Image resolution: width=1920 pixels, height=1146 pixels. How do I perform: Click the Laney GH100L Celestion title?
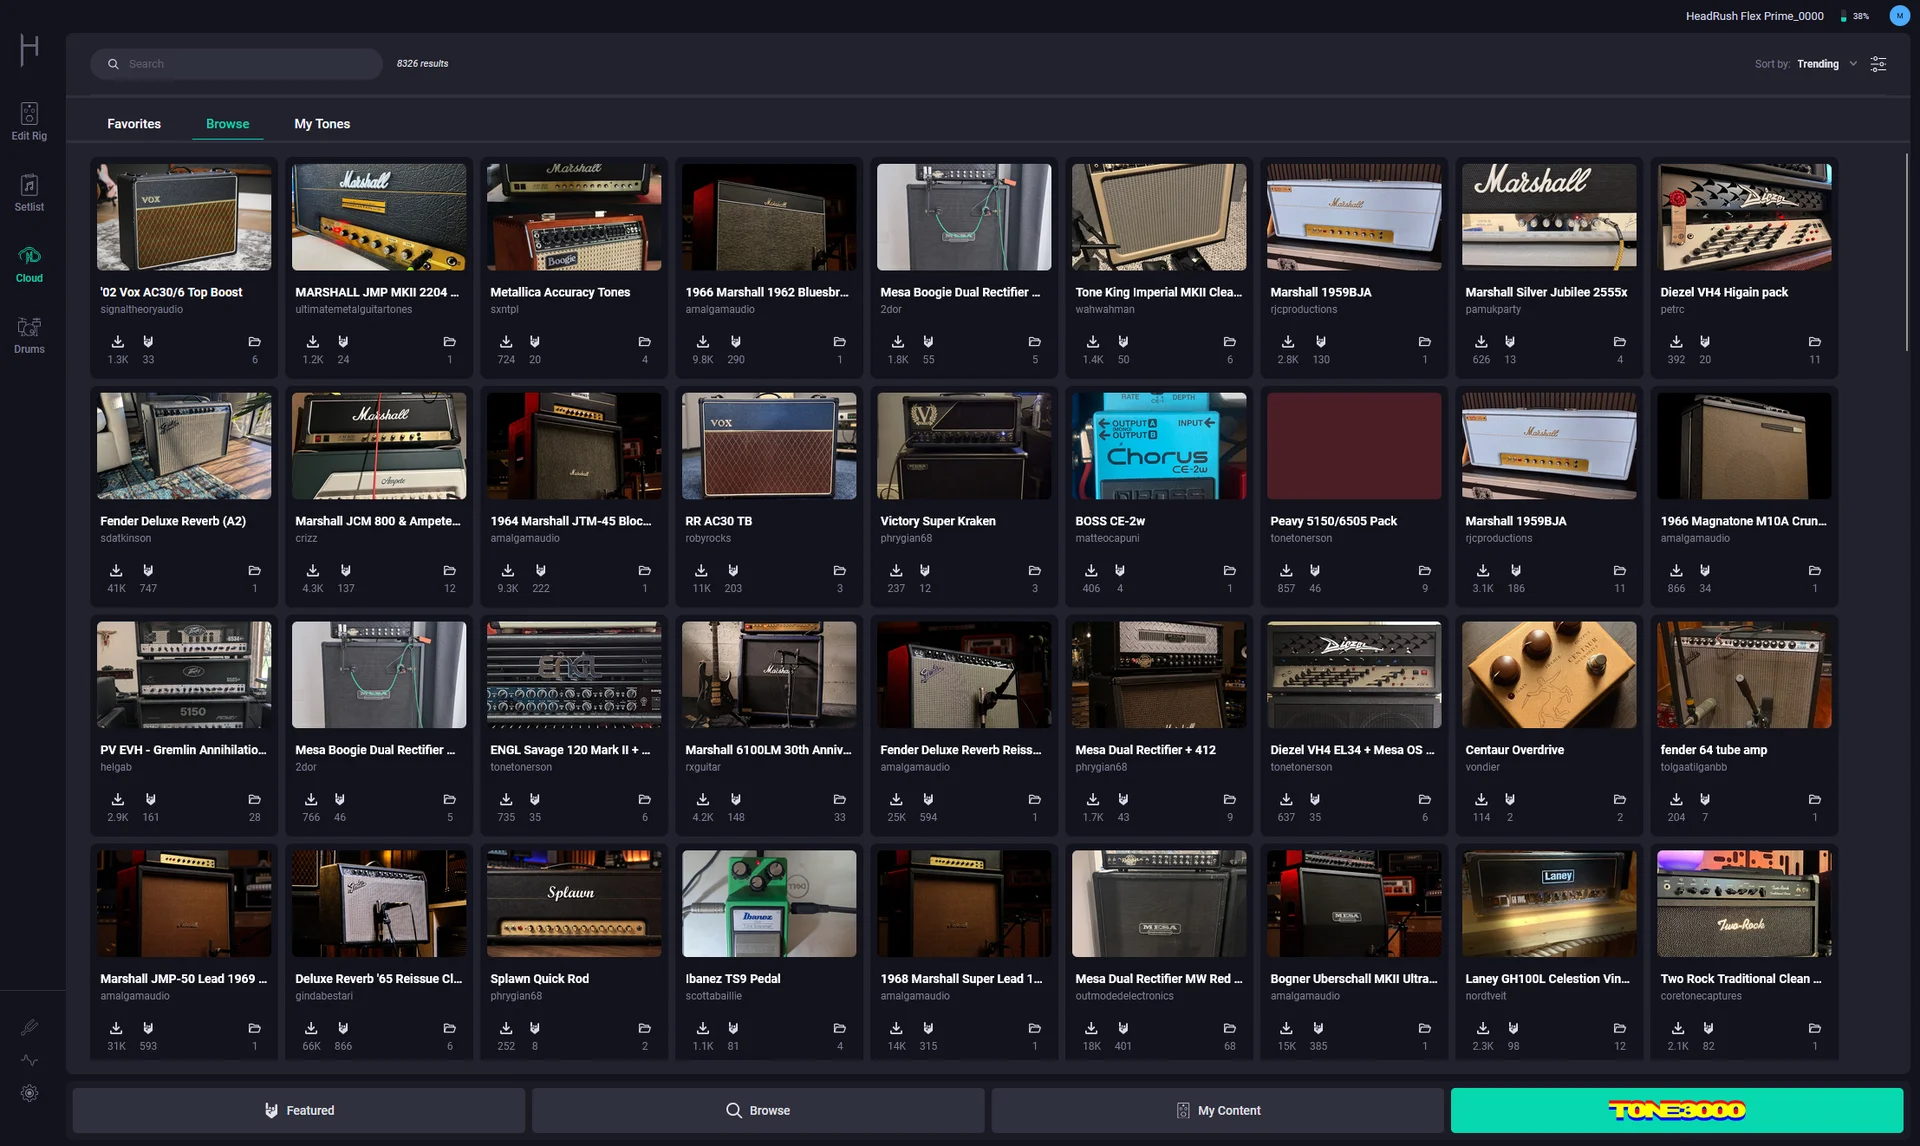(1547, 979)
